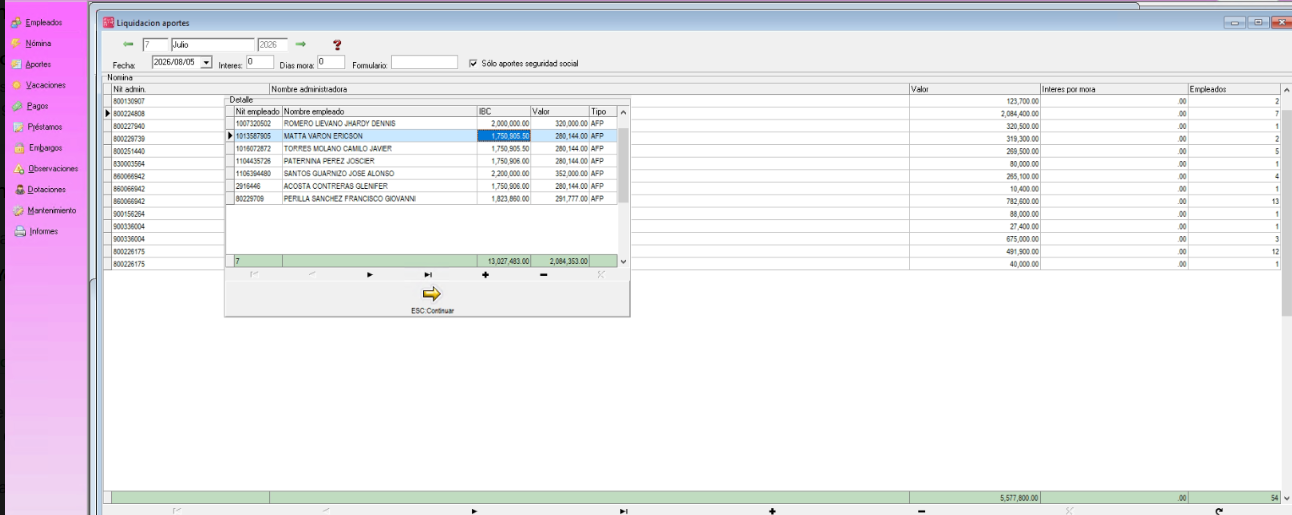Select row SANTOS GUARNIZO JOSE ALONSO
The height and width of the screenshot is (515, 1292).
coord(422,173)
